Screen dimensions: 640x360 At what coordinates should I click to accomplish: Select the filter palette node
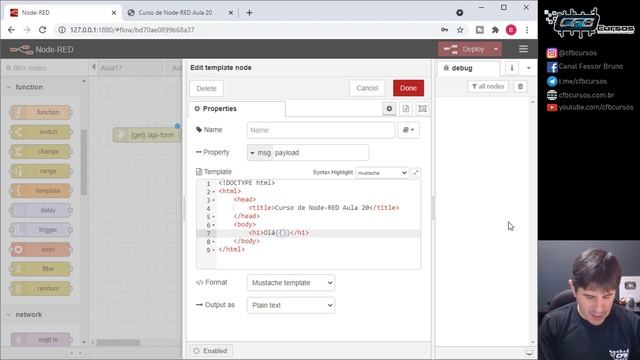[x=41, y=269]
